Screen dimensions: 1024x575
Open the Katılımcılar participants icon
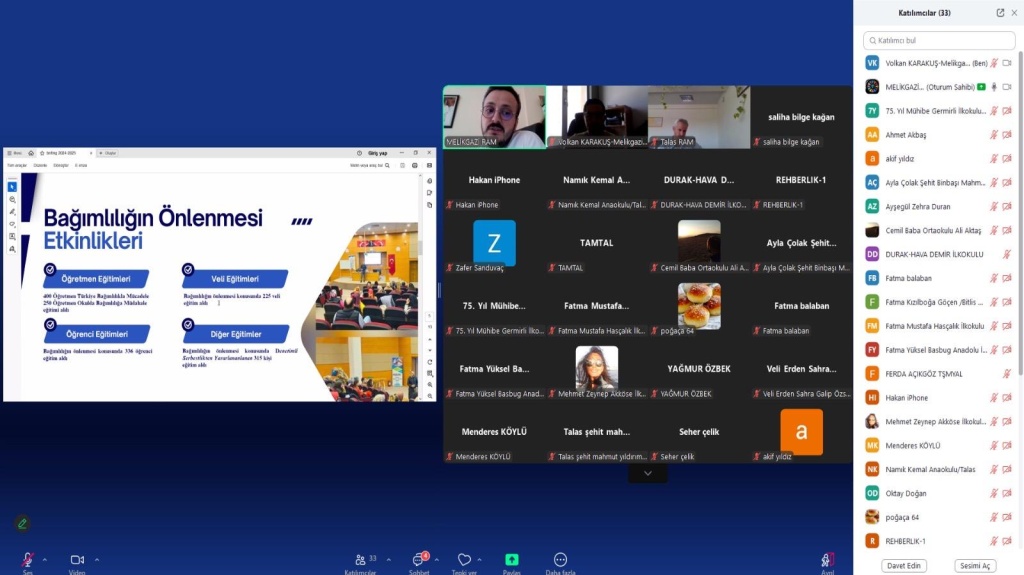[x=360, y=559]
